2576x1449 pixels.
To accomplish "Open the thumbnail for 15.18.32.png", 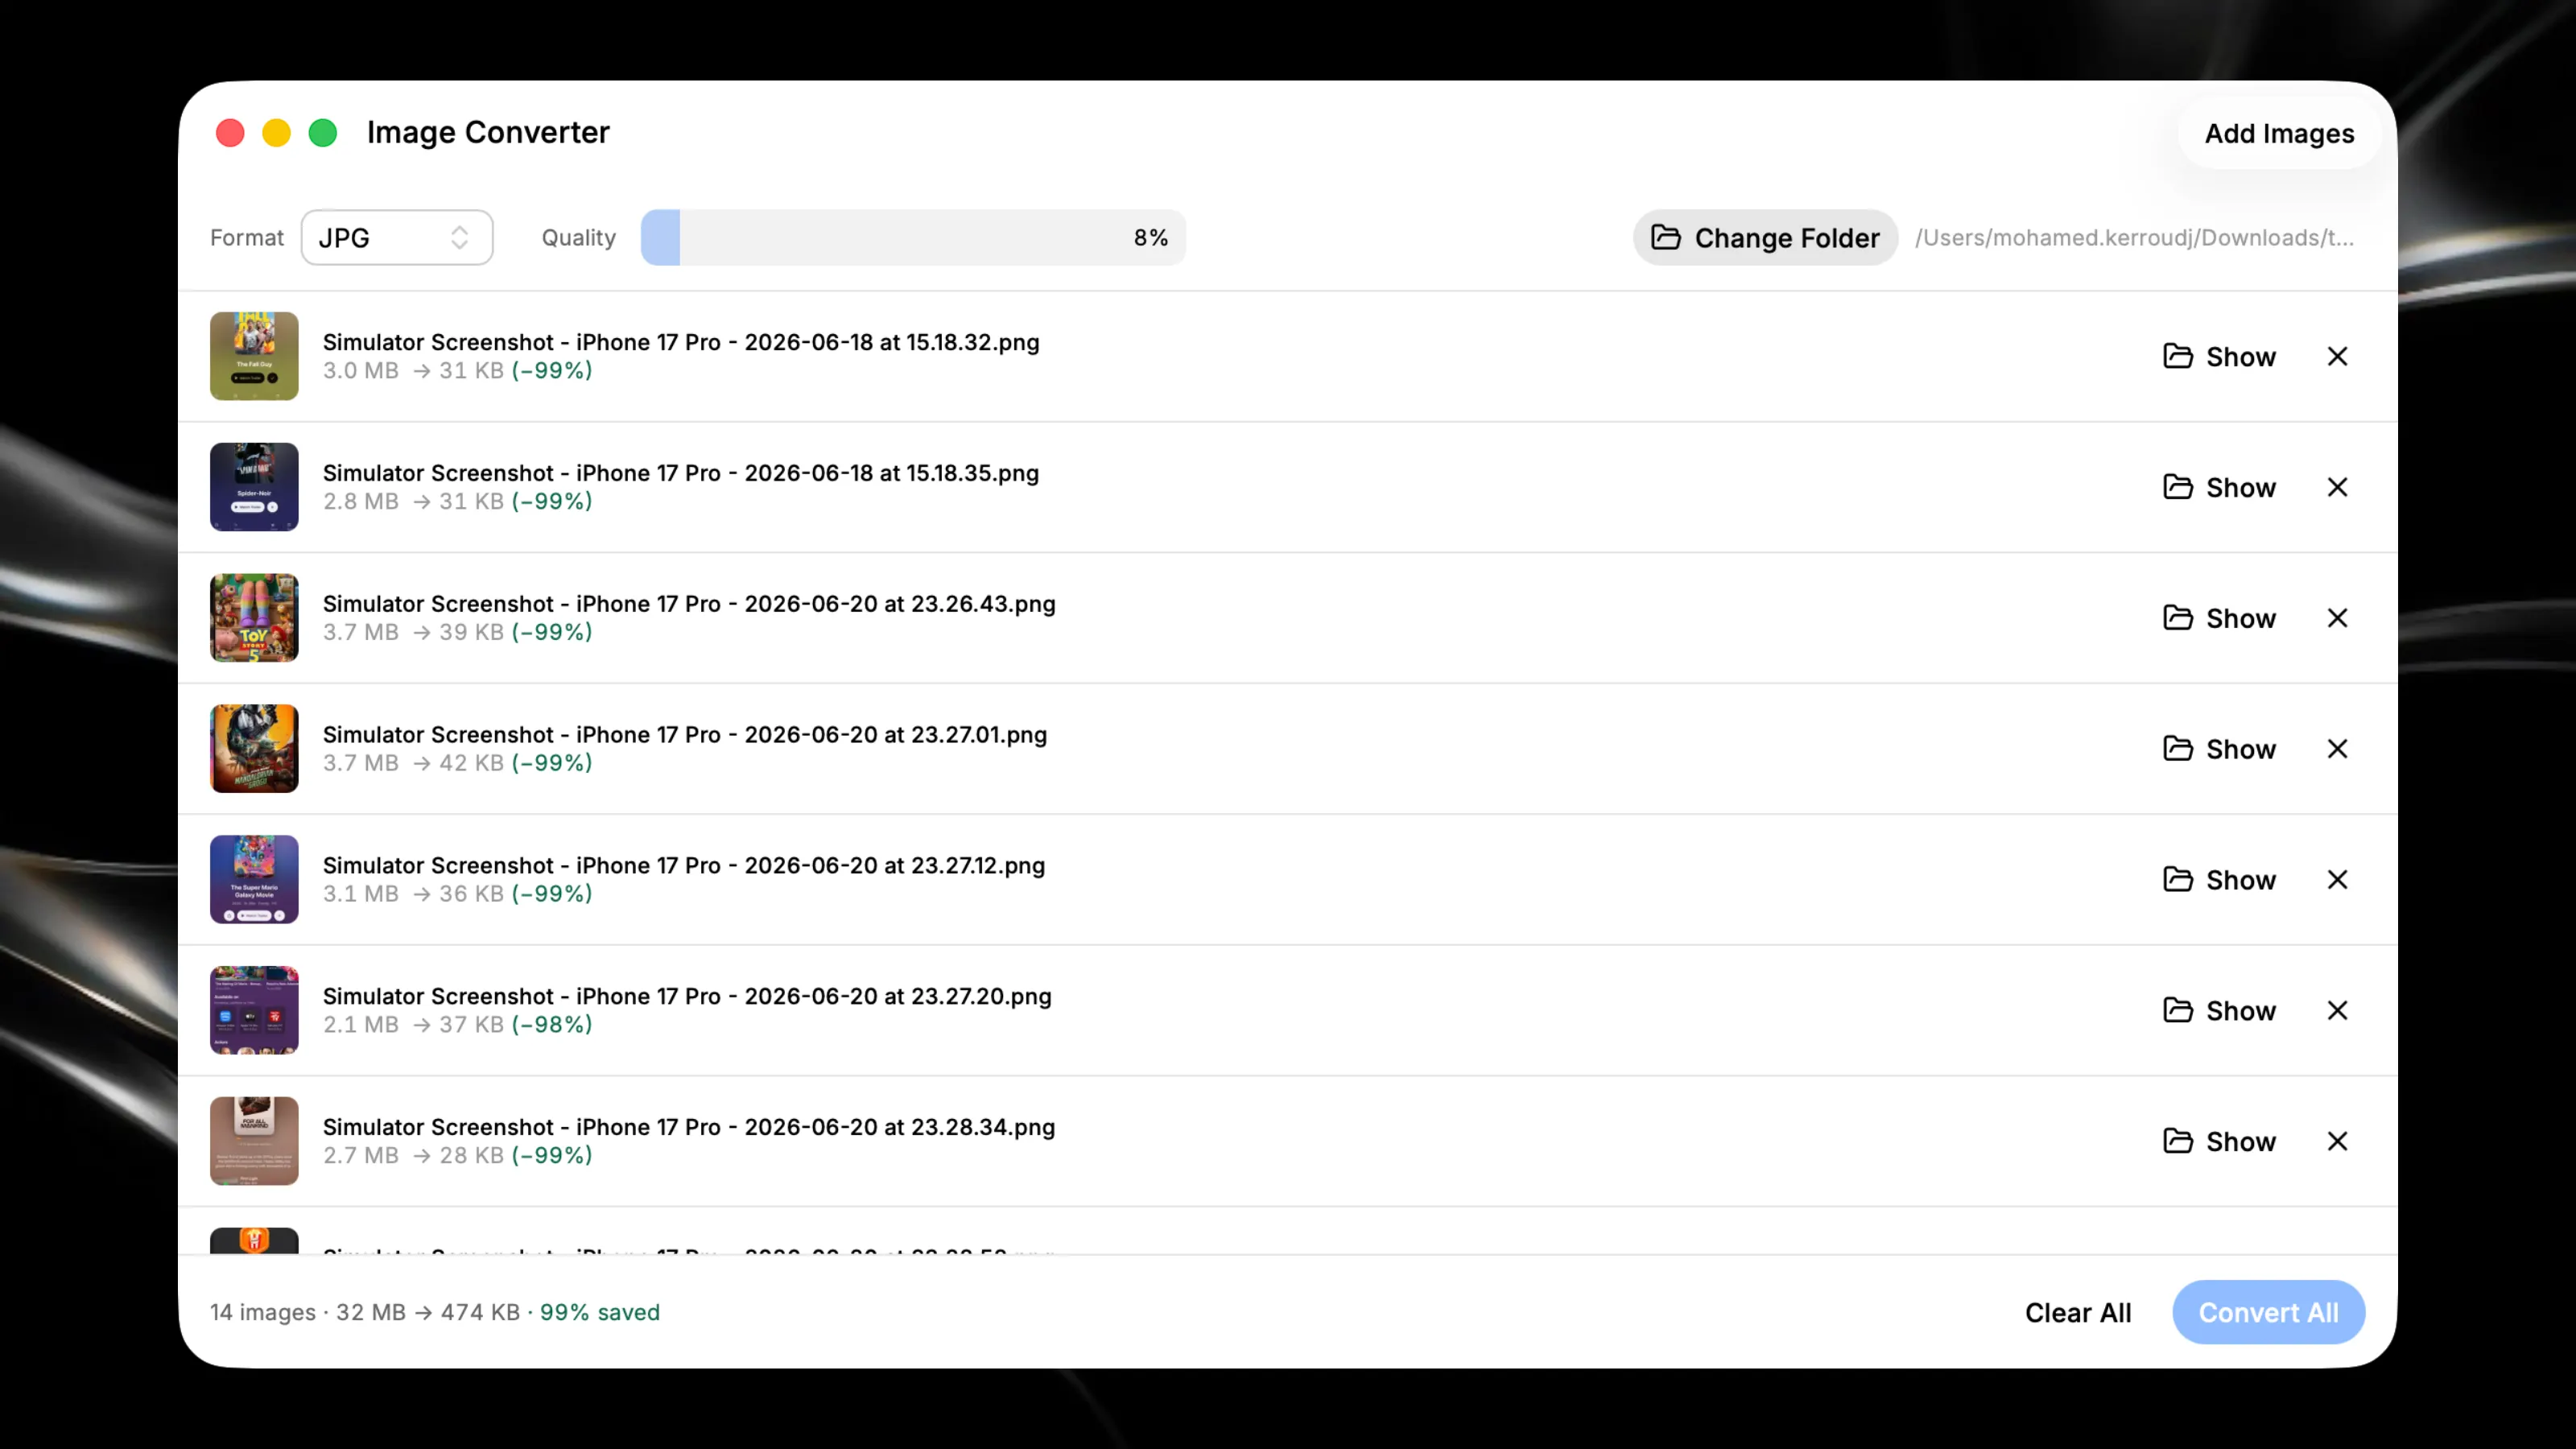I will 254,356.
